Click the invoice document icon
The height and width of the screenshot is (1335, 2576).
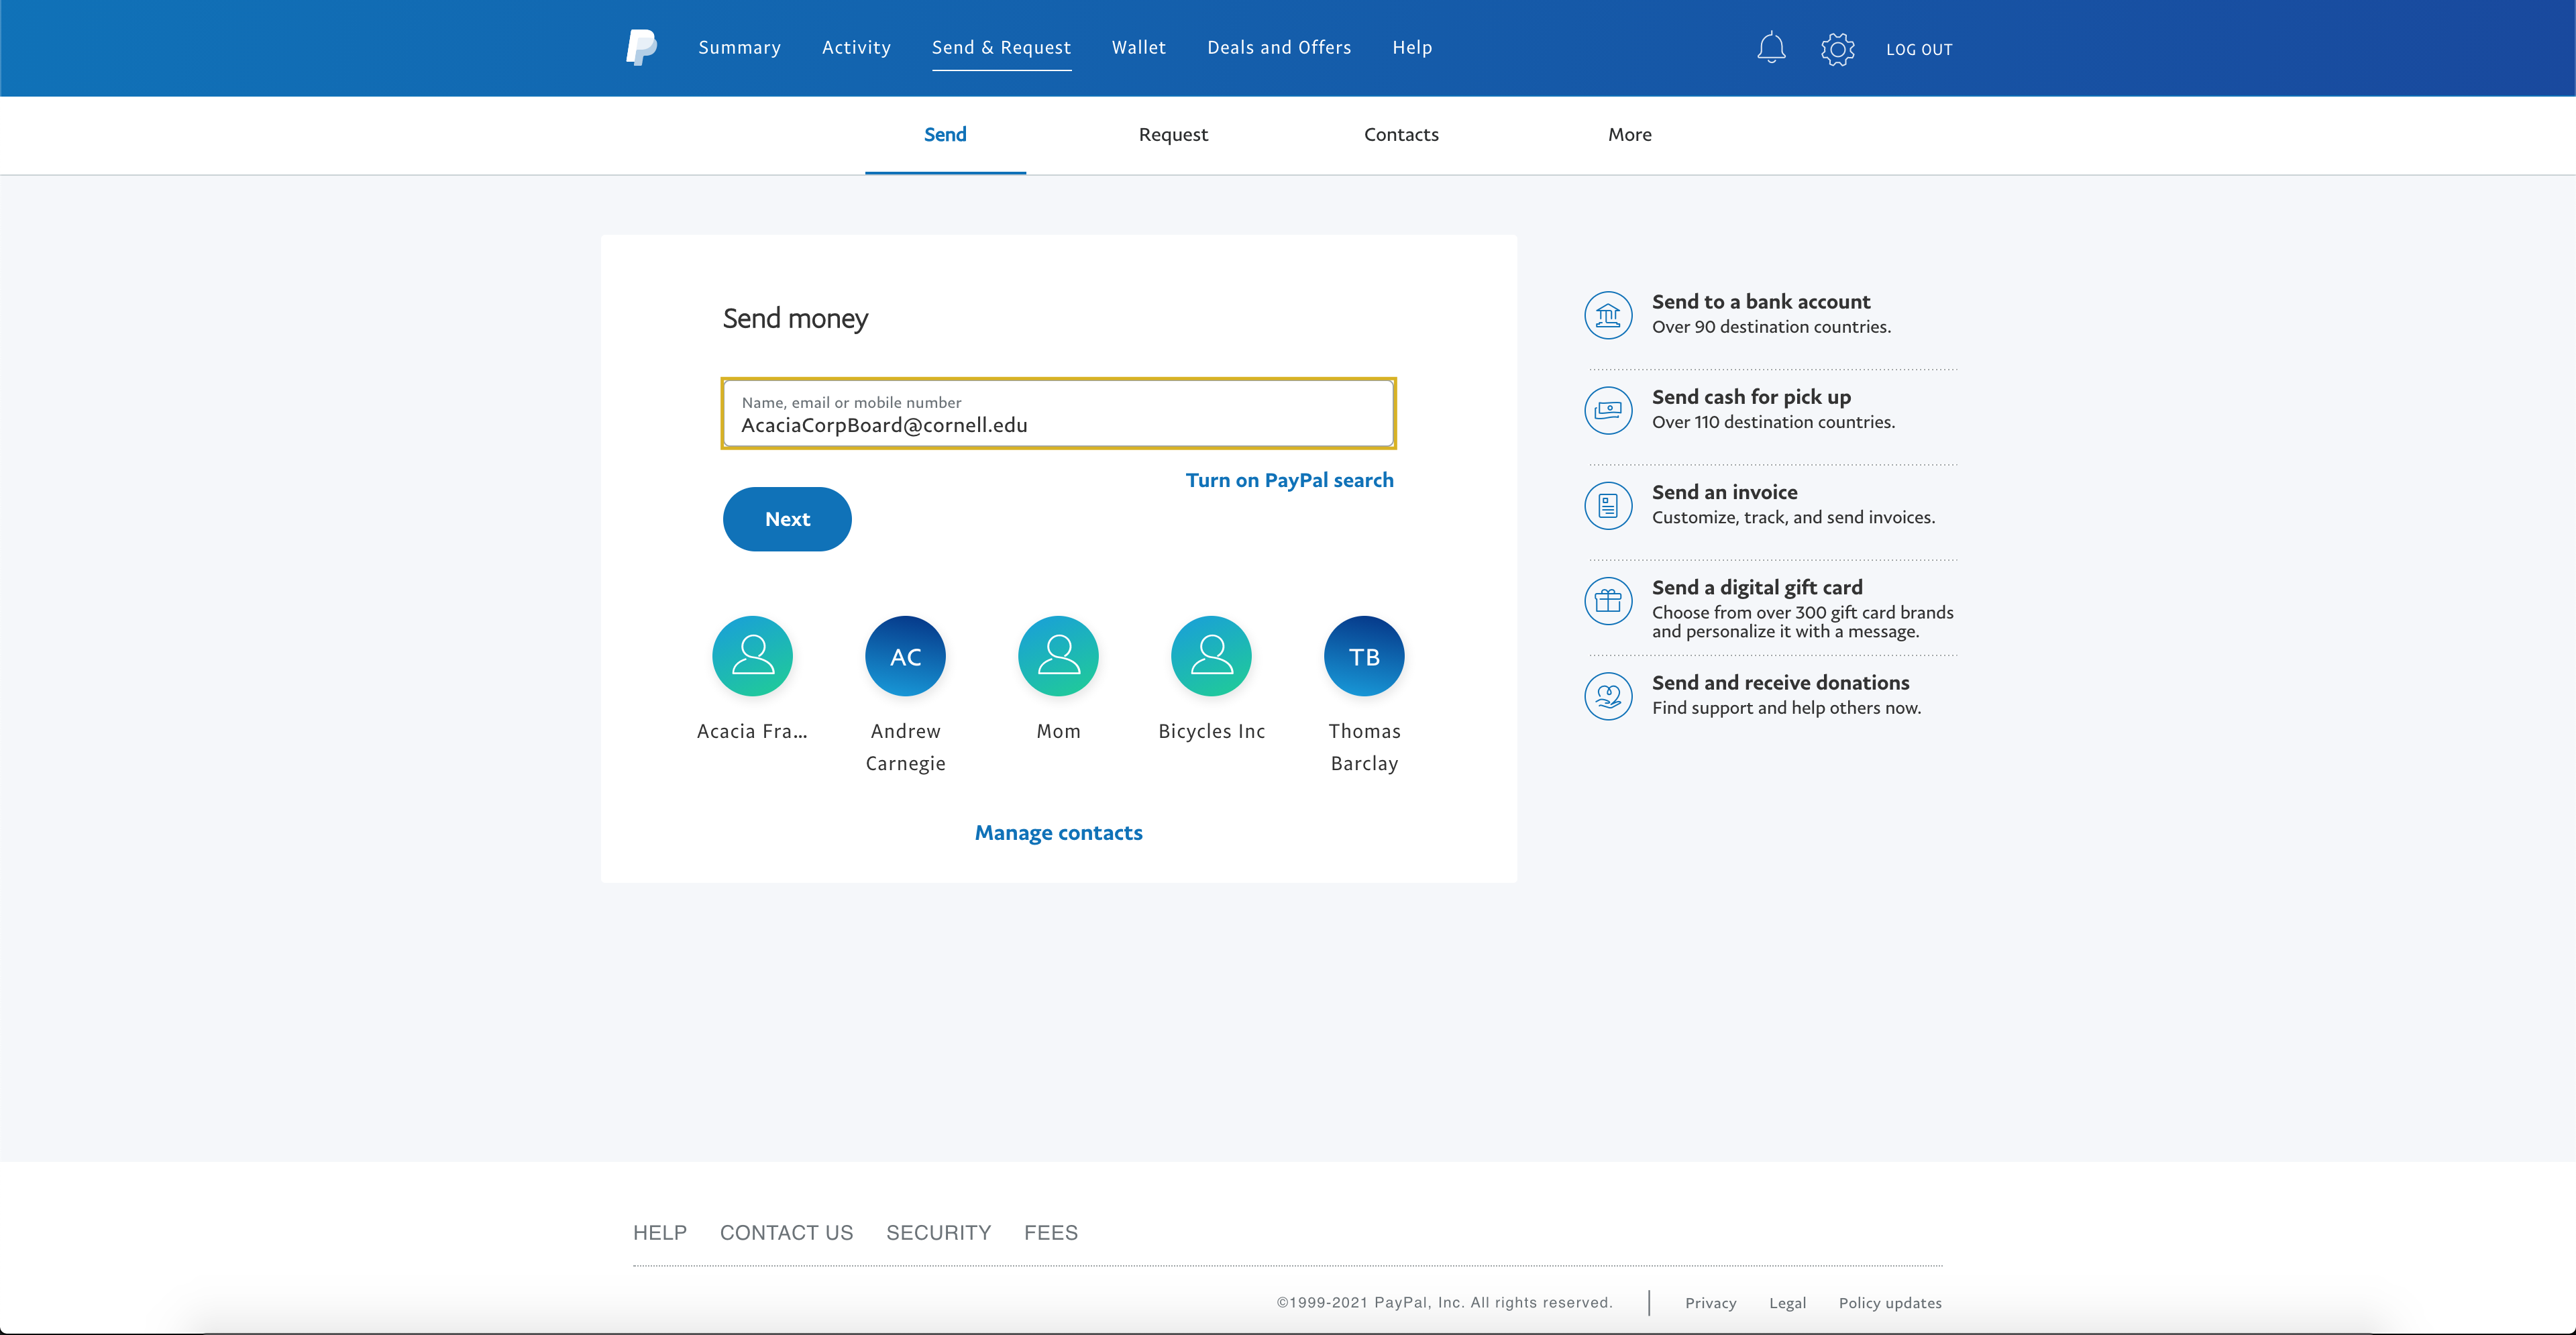[x=1608, y=505]
